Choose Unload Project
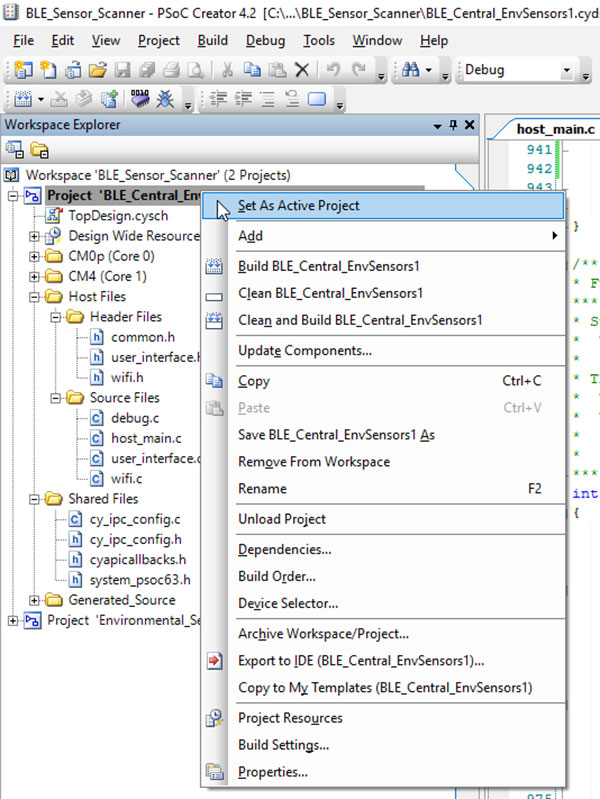Image resolution: width=600 pixels, height=799 pixels. pos(383,519)
